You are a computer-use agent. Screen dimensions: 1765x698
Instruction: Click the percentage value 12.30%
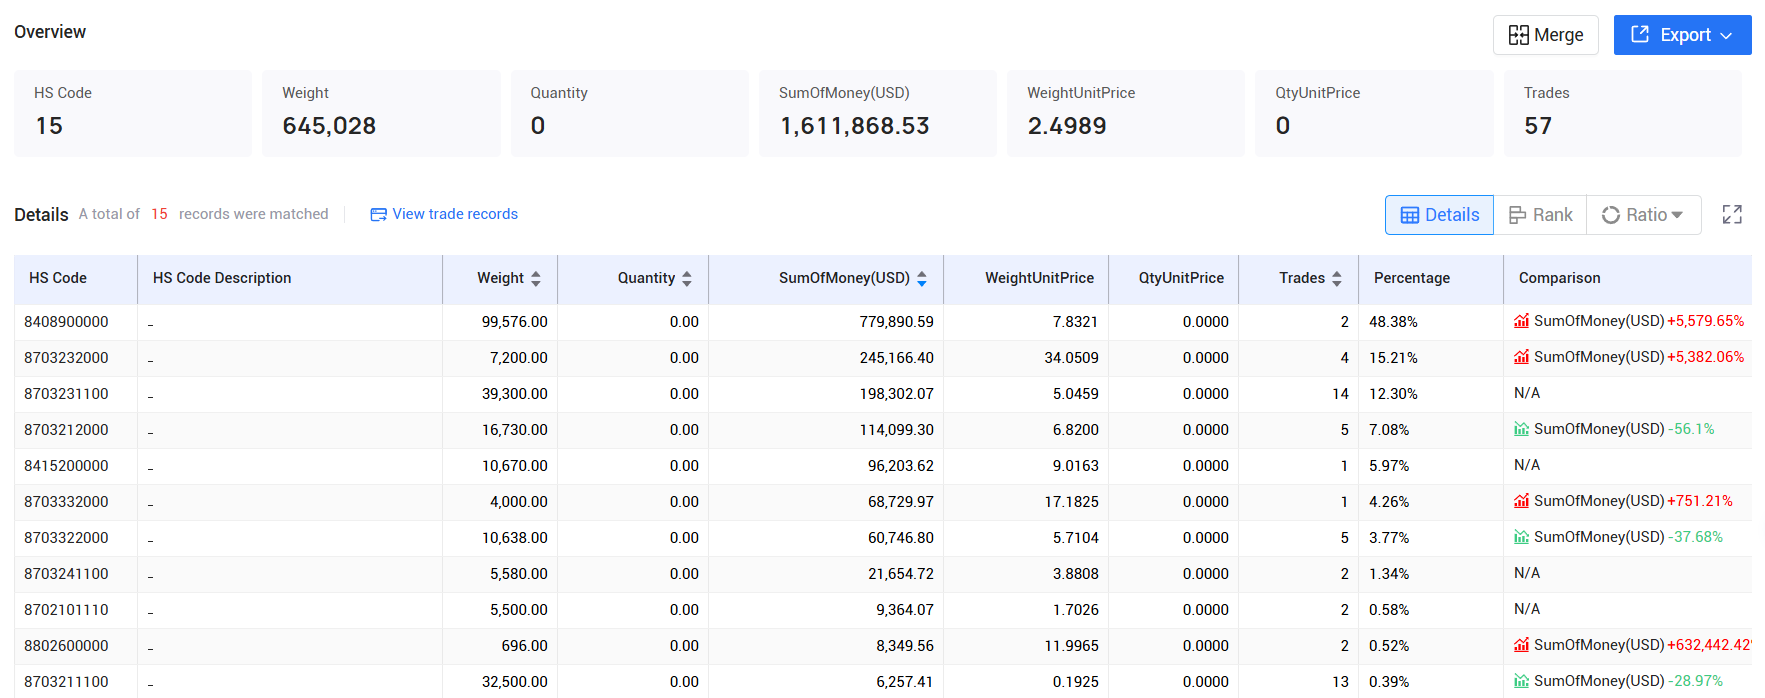pyautogui.click(x=1393, y=394)
